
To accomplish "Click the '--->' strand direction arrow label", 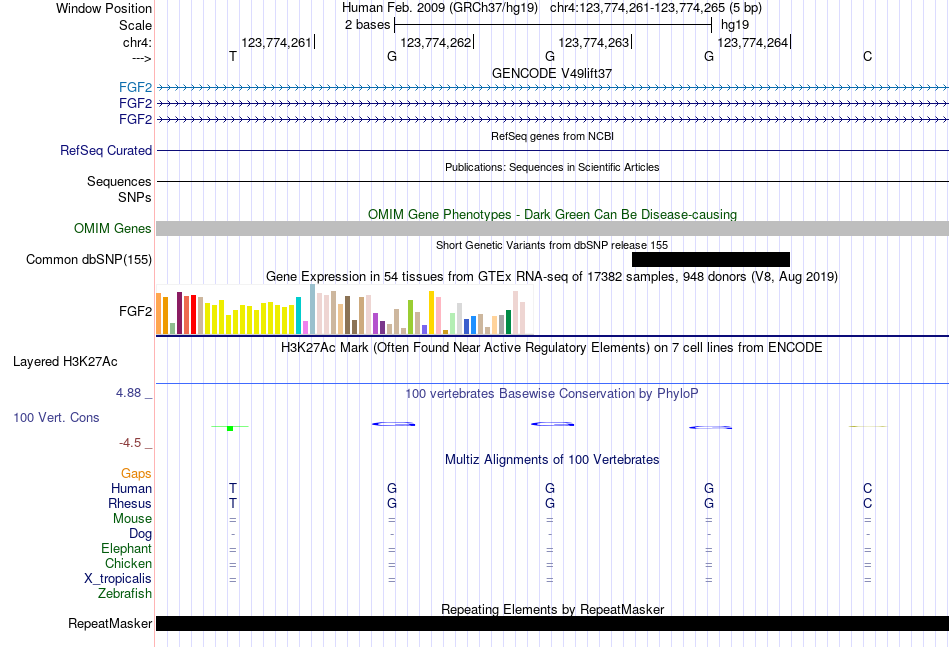I will pos(142,58).
